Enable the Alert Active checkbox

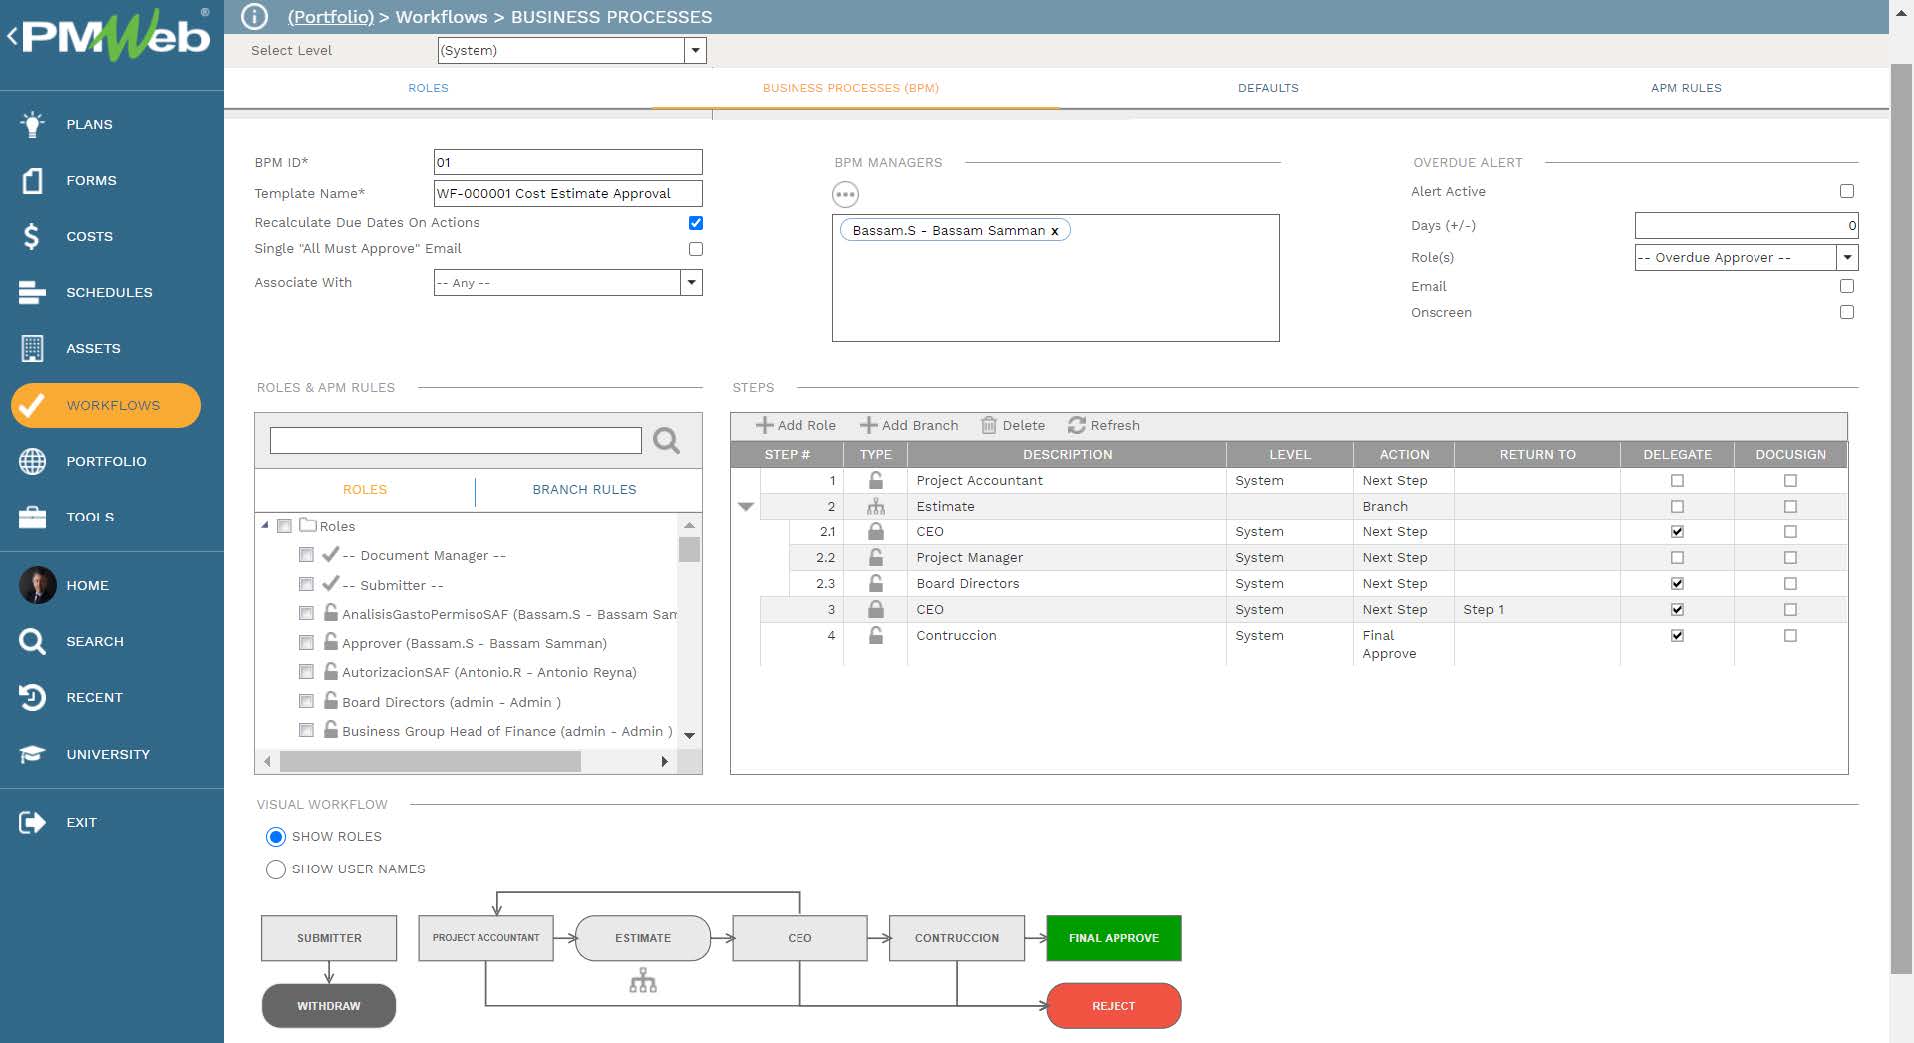click(1846, 191)
